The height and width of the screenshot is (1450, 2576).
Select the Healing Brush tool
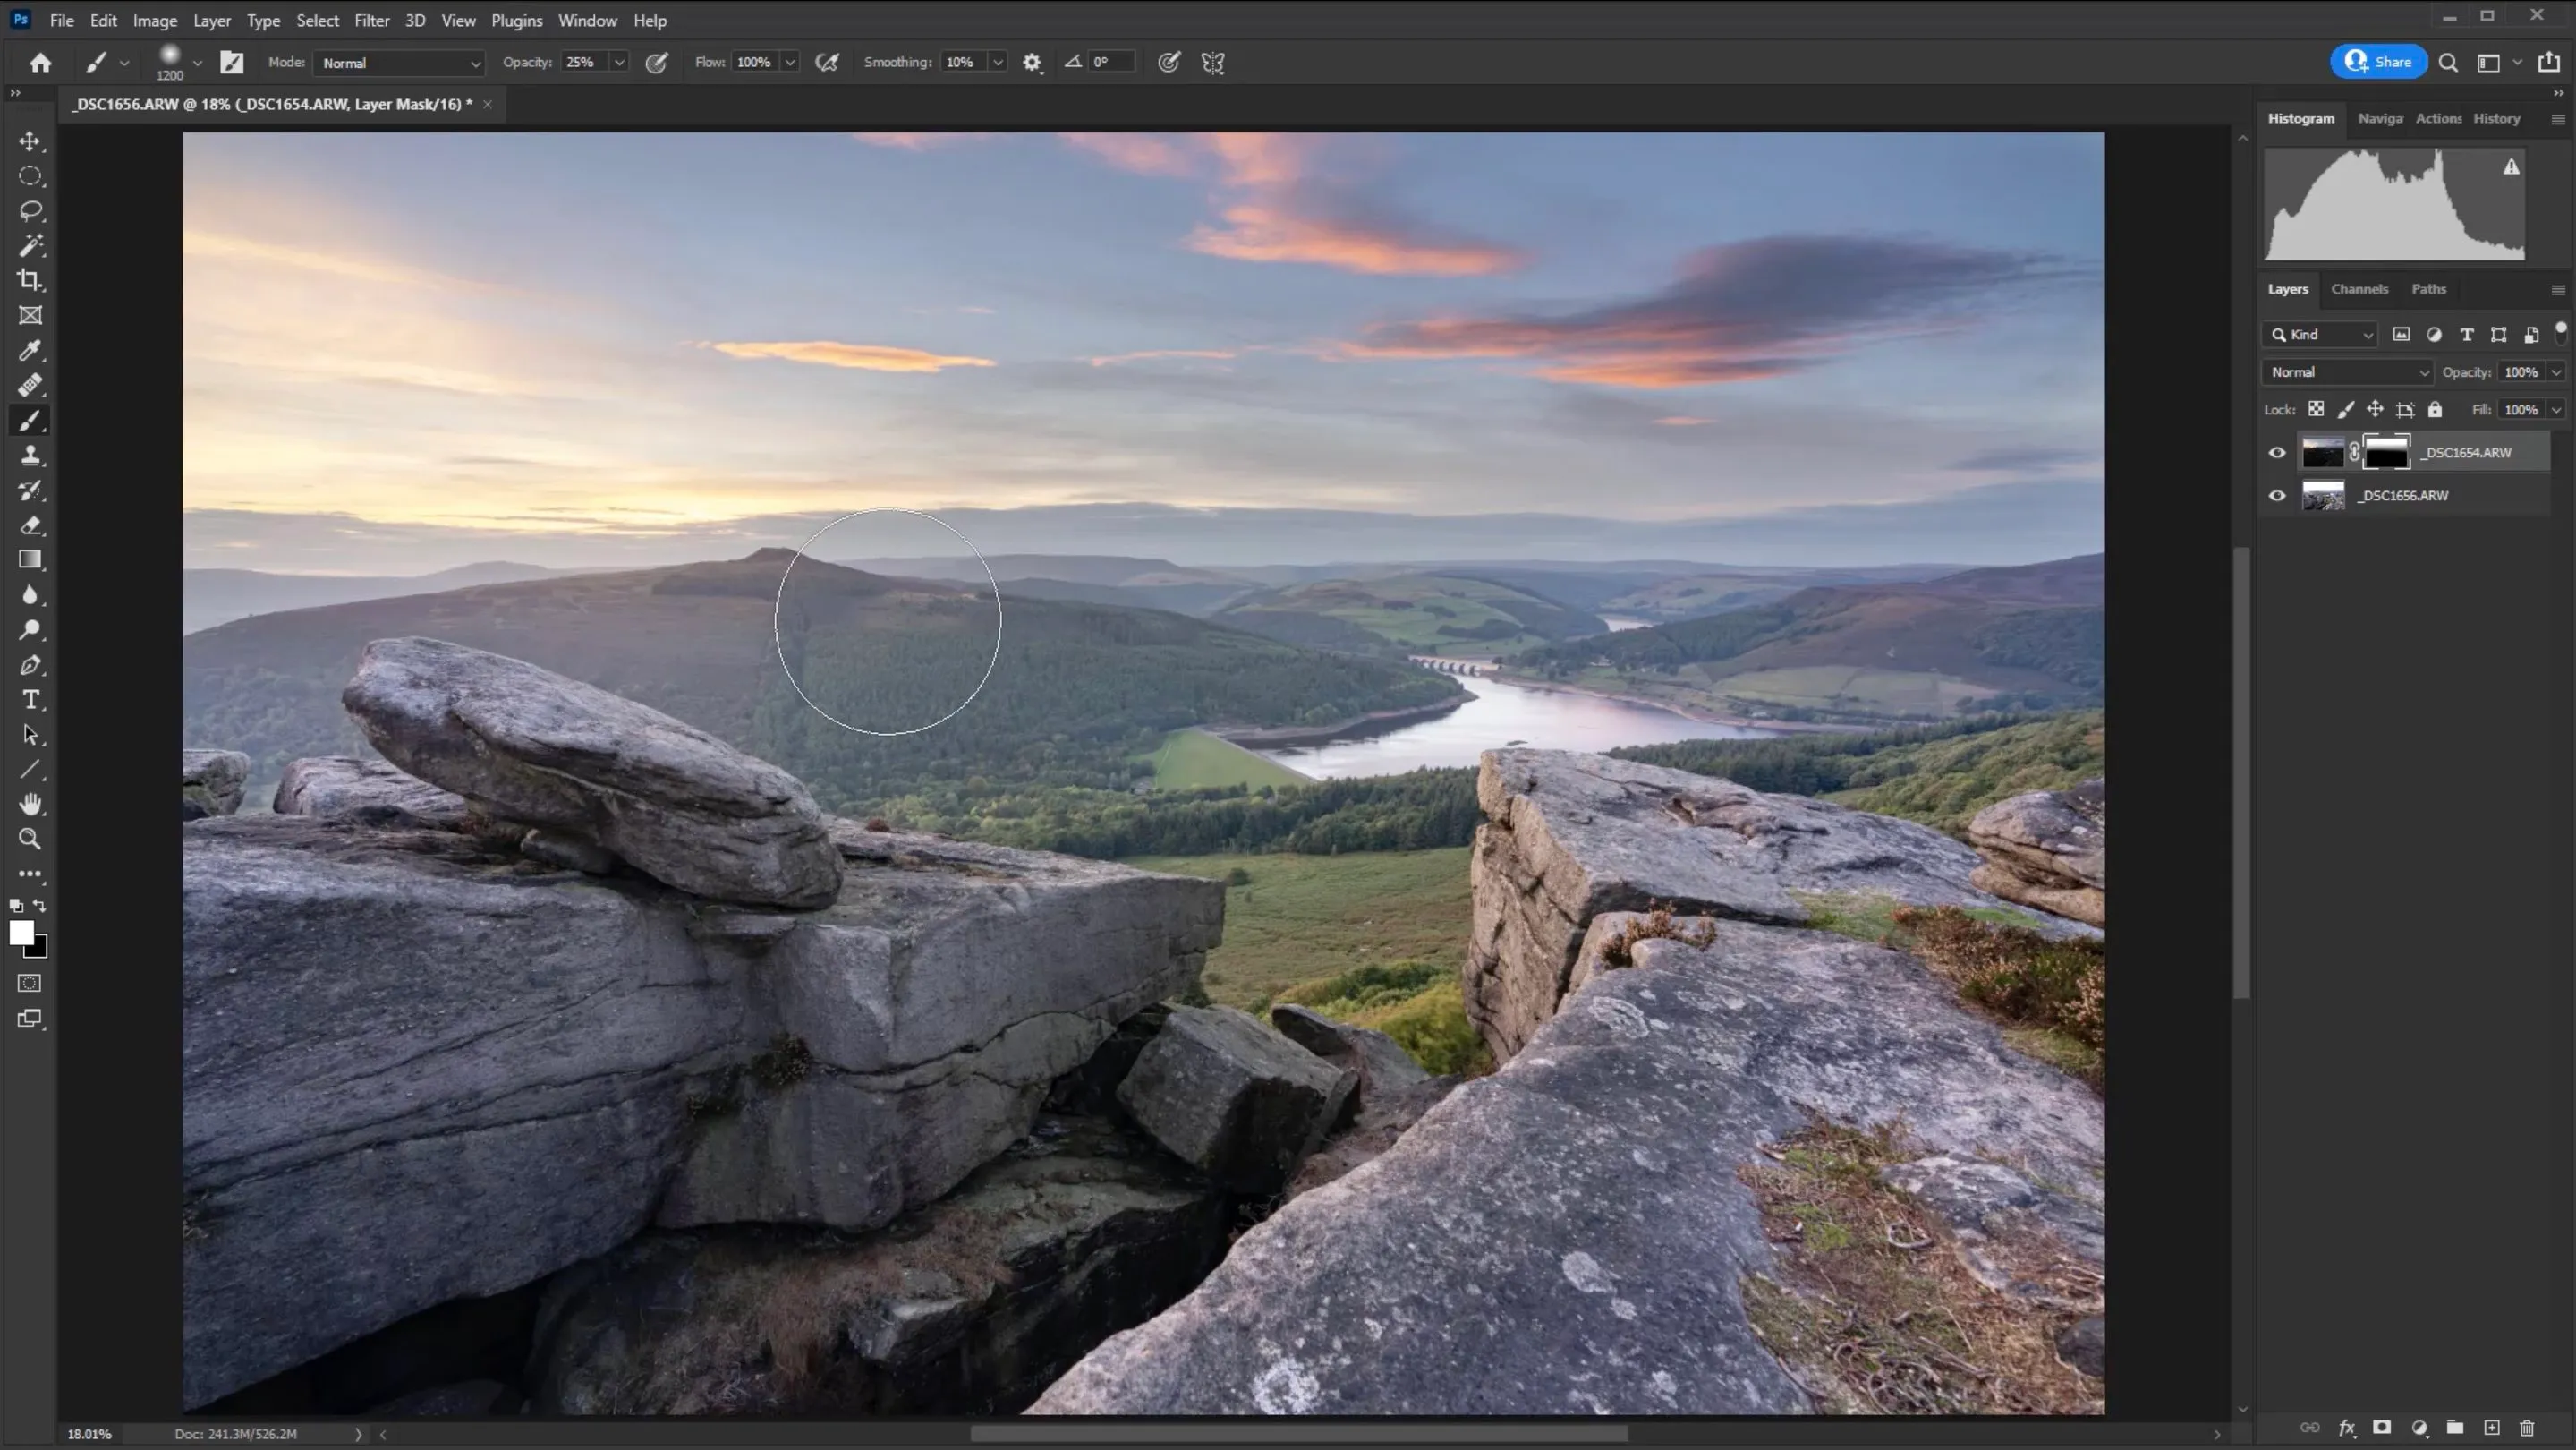coord(30,385)
